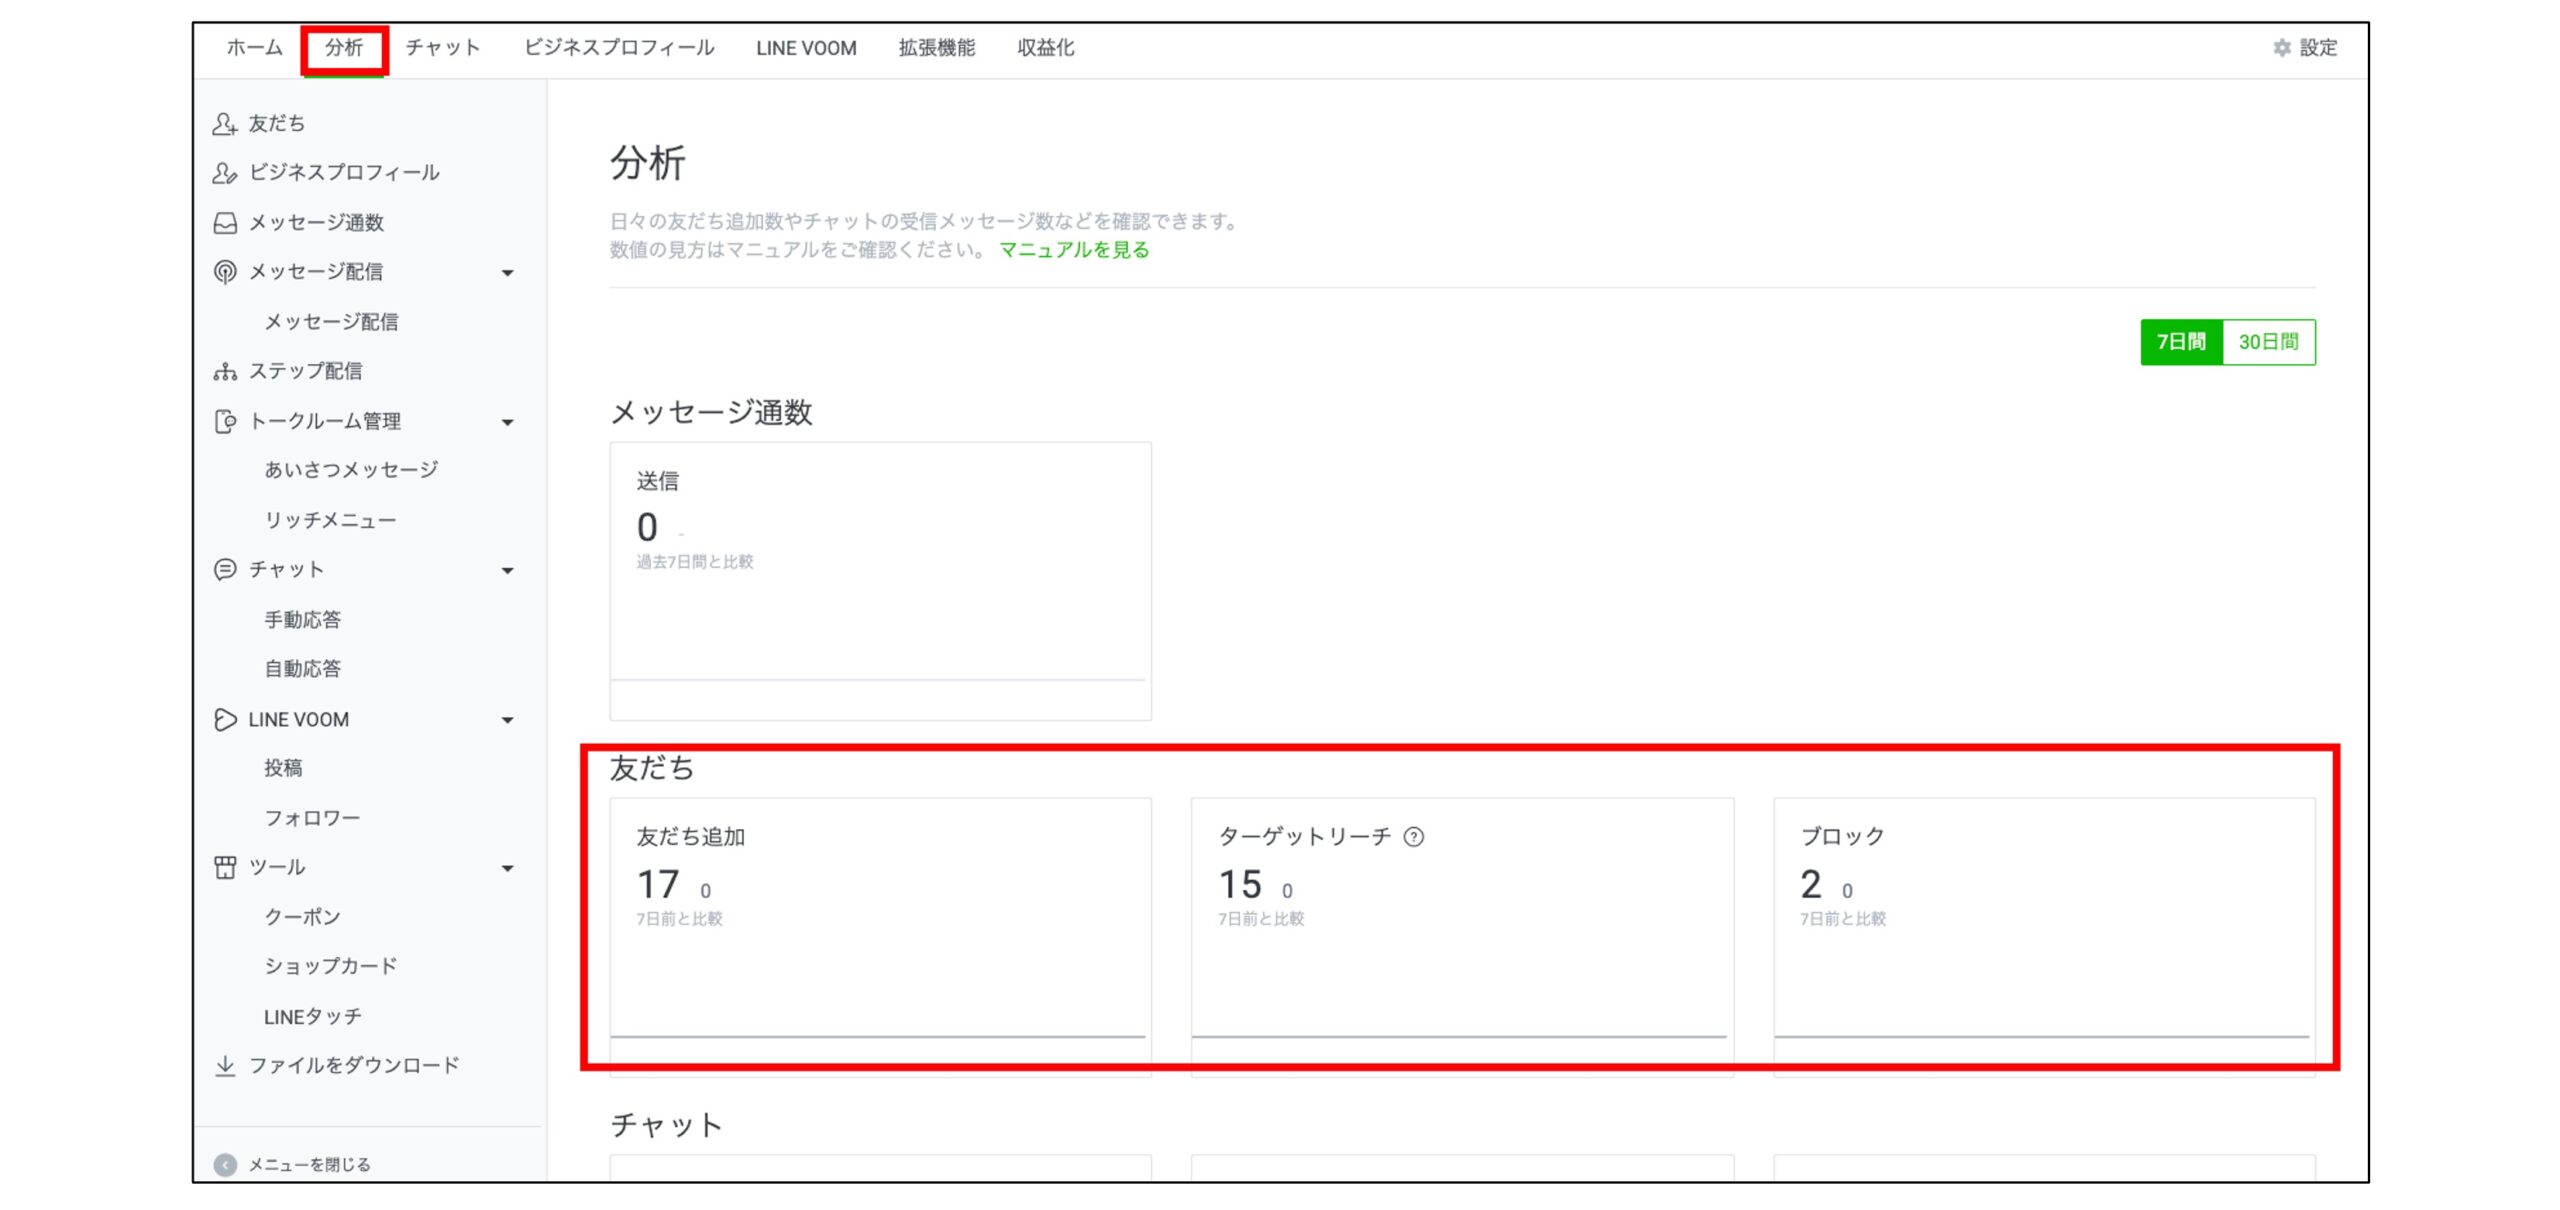2560x1210 pixels.
Task: Select the 友だち icon in the sidebar
Action: pyautogui.click(x=224, y=122)
